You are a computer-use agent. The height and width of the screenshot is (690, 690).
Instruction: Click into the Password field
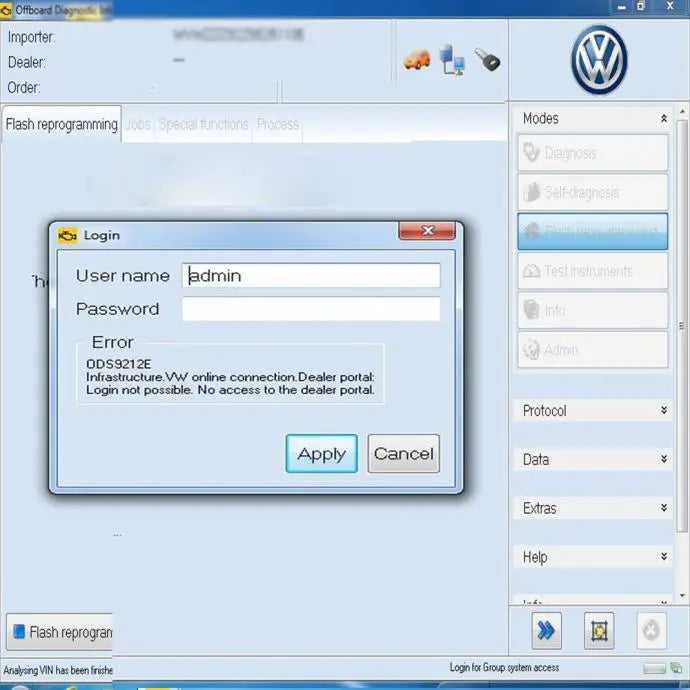coord(311,308)
